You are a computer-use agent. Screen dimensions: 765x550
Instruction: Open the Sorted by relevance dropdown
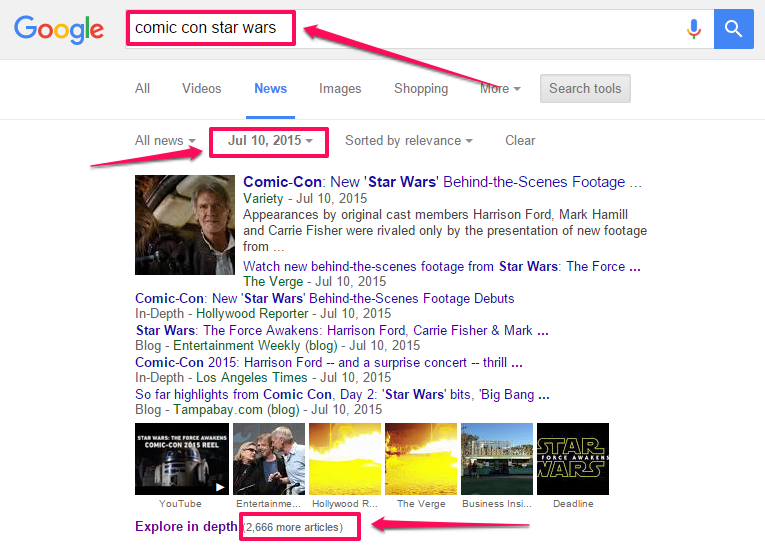coord(409,141)
